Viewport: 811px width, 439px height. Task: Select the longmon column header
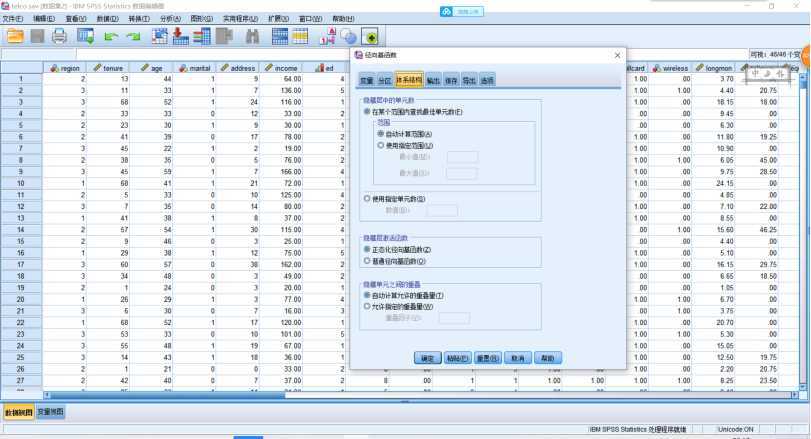click(x=714, y=68)
